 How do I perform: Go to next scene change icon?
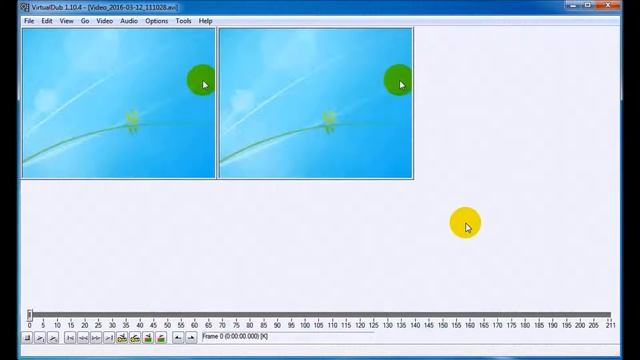coord(161,338)
